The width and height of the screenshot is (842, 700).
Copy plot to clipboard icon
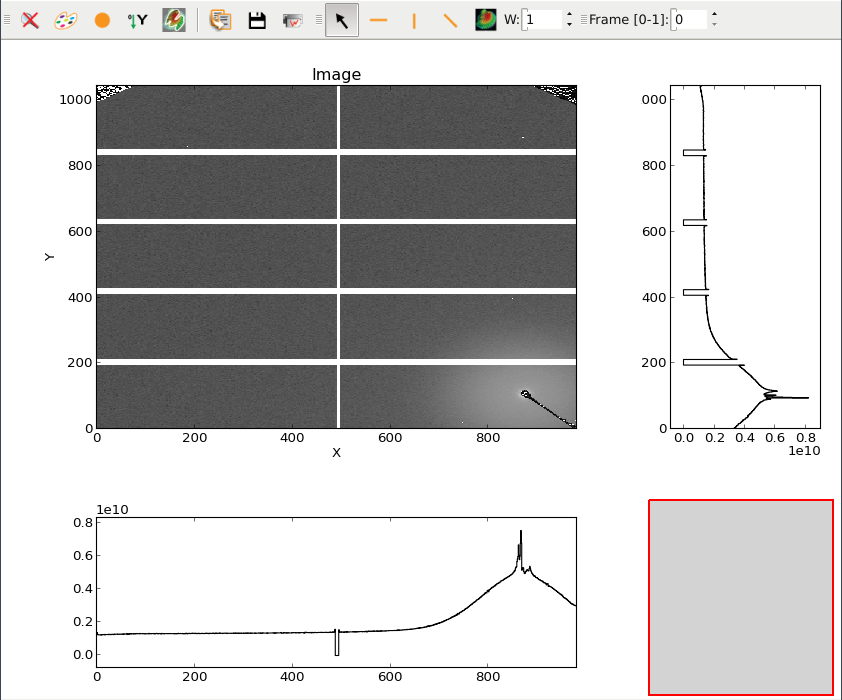click(x=220, y=20)
